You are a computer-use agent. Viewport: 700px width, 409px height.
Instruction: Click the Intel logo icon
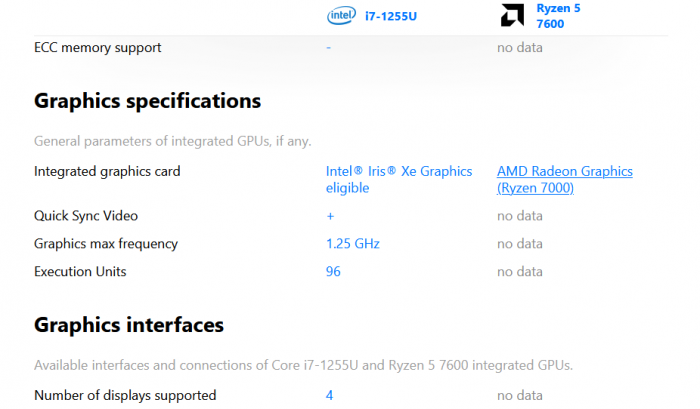pos(341,15)
